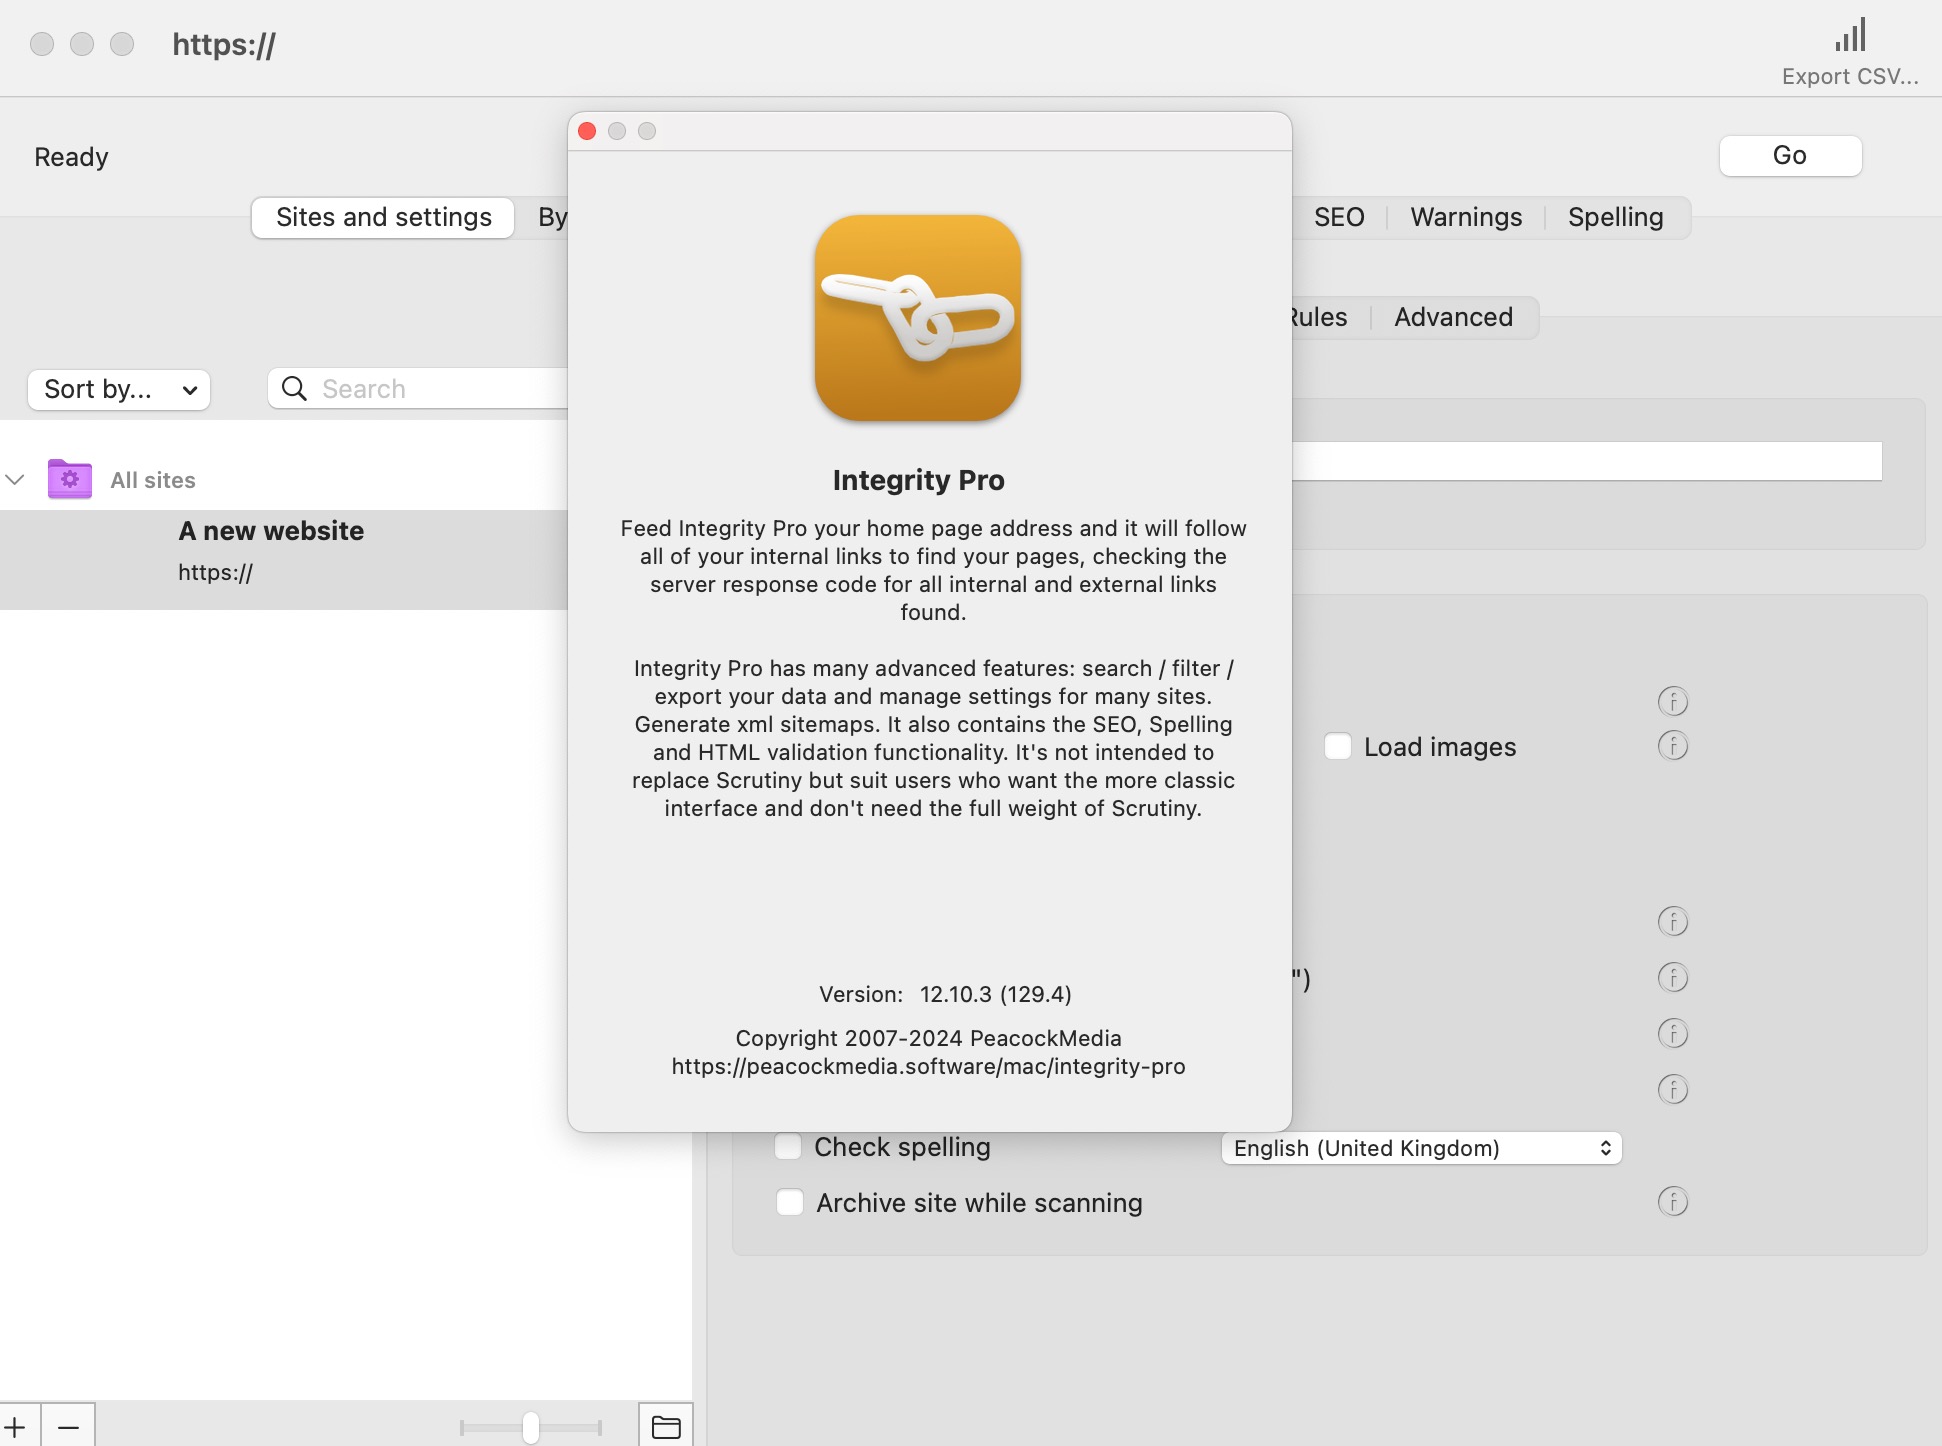Switch to the Spelling tab
The image size is (1942, 1446).
[1615, 217]
